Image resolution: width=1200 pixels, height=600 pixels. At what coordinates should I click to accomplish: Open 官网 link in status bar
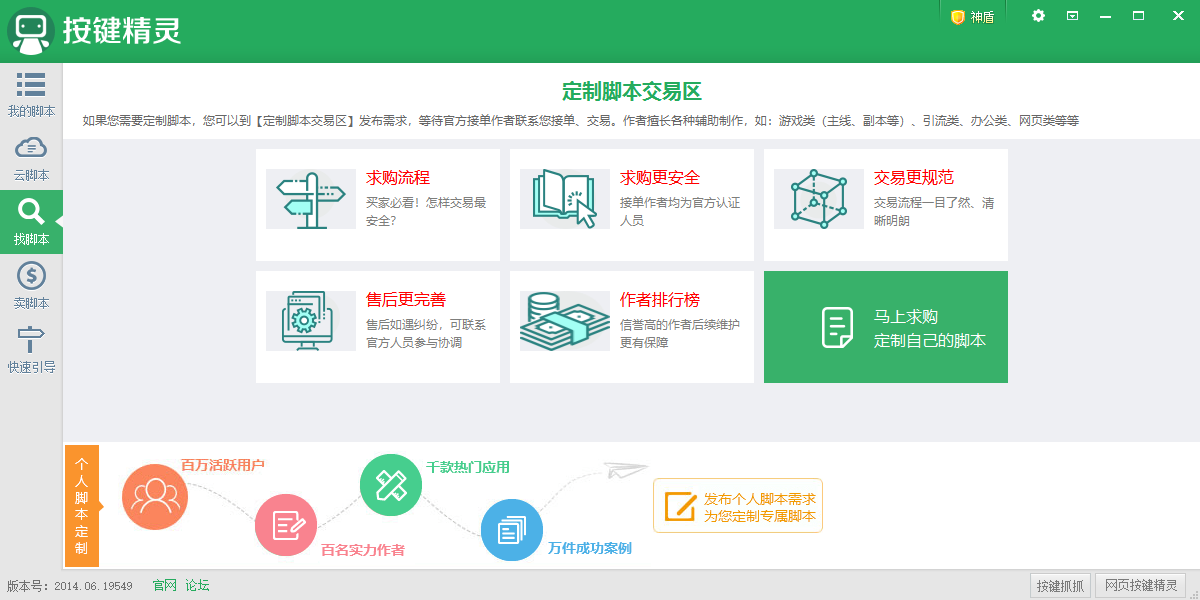(x=165, y=586)
